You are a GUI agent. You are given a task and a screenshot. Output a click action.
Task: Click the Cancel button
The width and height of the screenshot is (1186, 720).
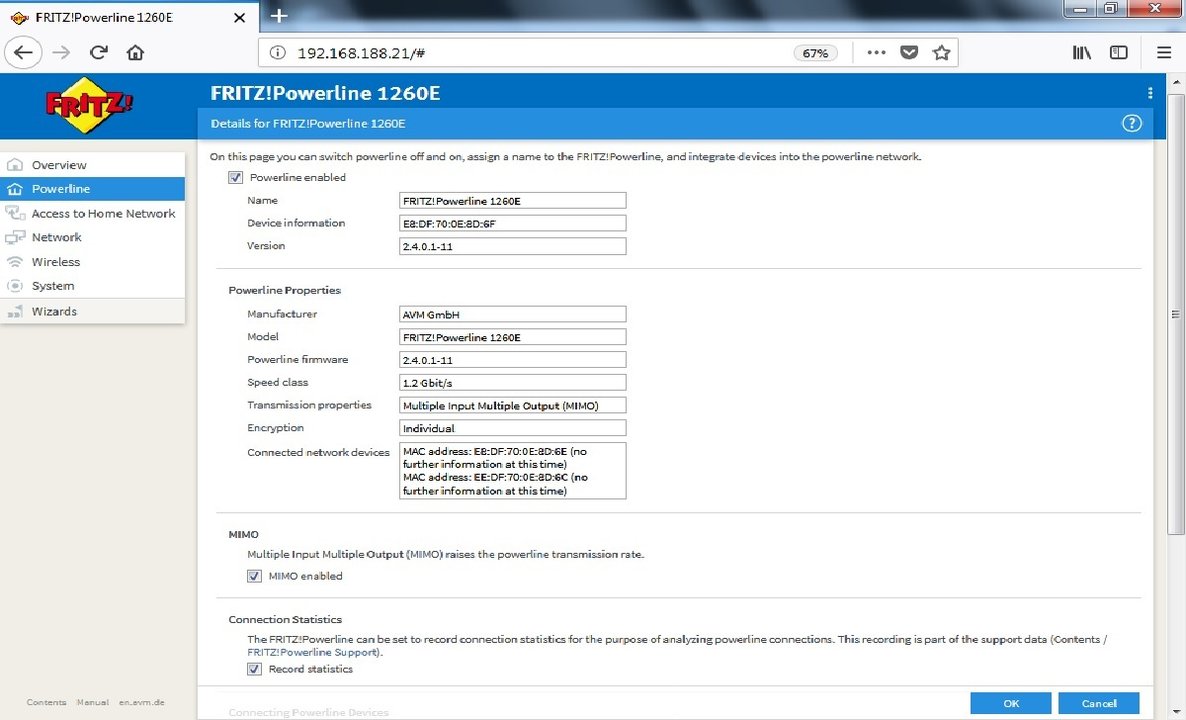coord(1098,703)
